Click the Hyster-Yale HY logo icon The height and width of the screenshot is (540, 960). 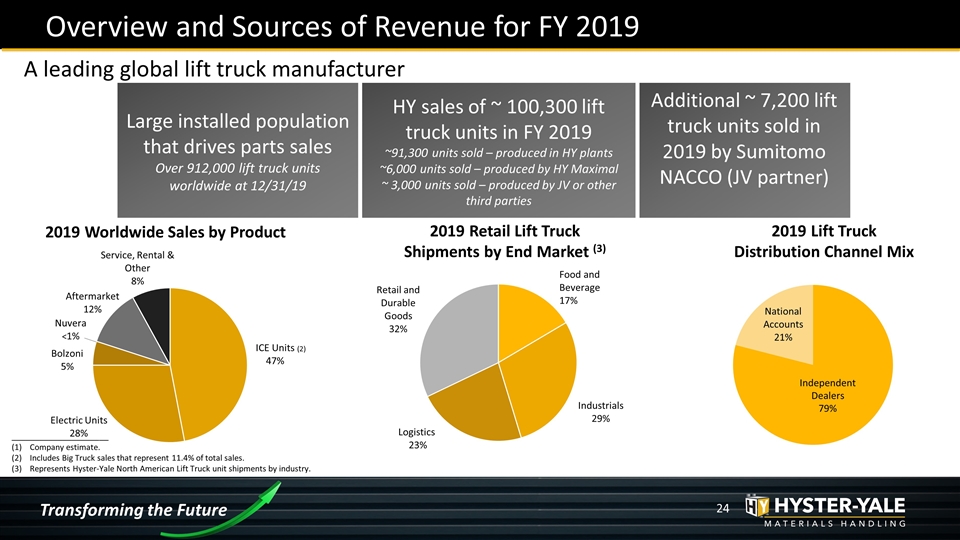757,506
